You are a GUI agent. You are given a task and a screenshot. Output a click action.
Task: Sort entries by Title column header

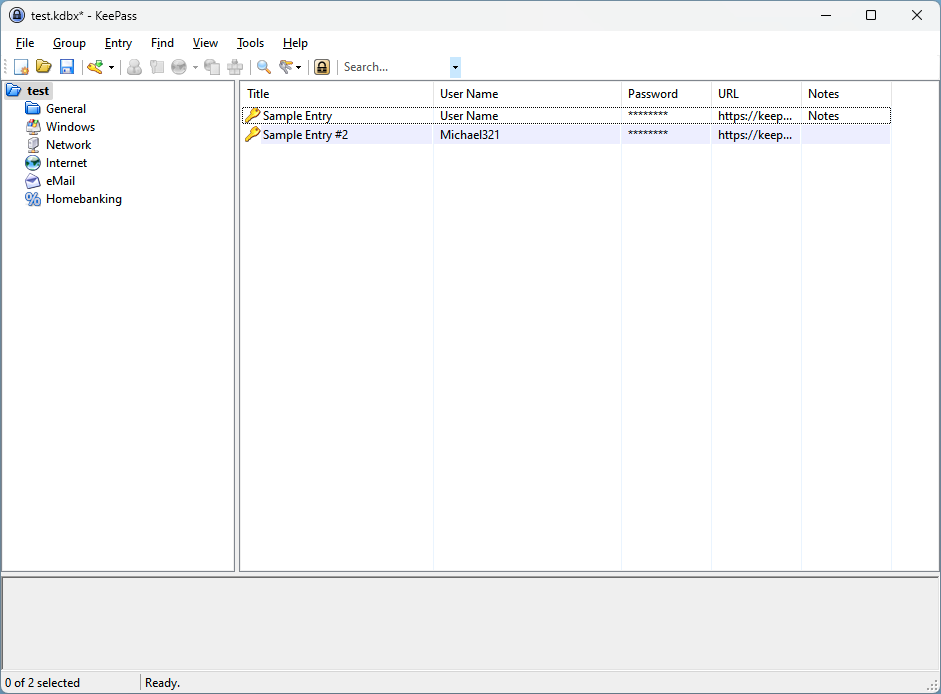pos(337,94)
